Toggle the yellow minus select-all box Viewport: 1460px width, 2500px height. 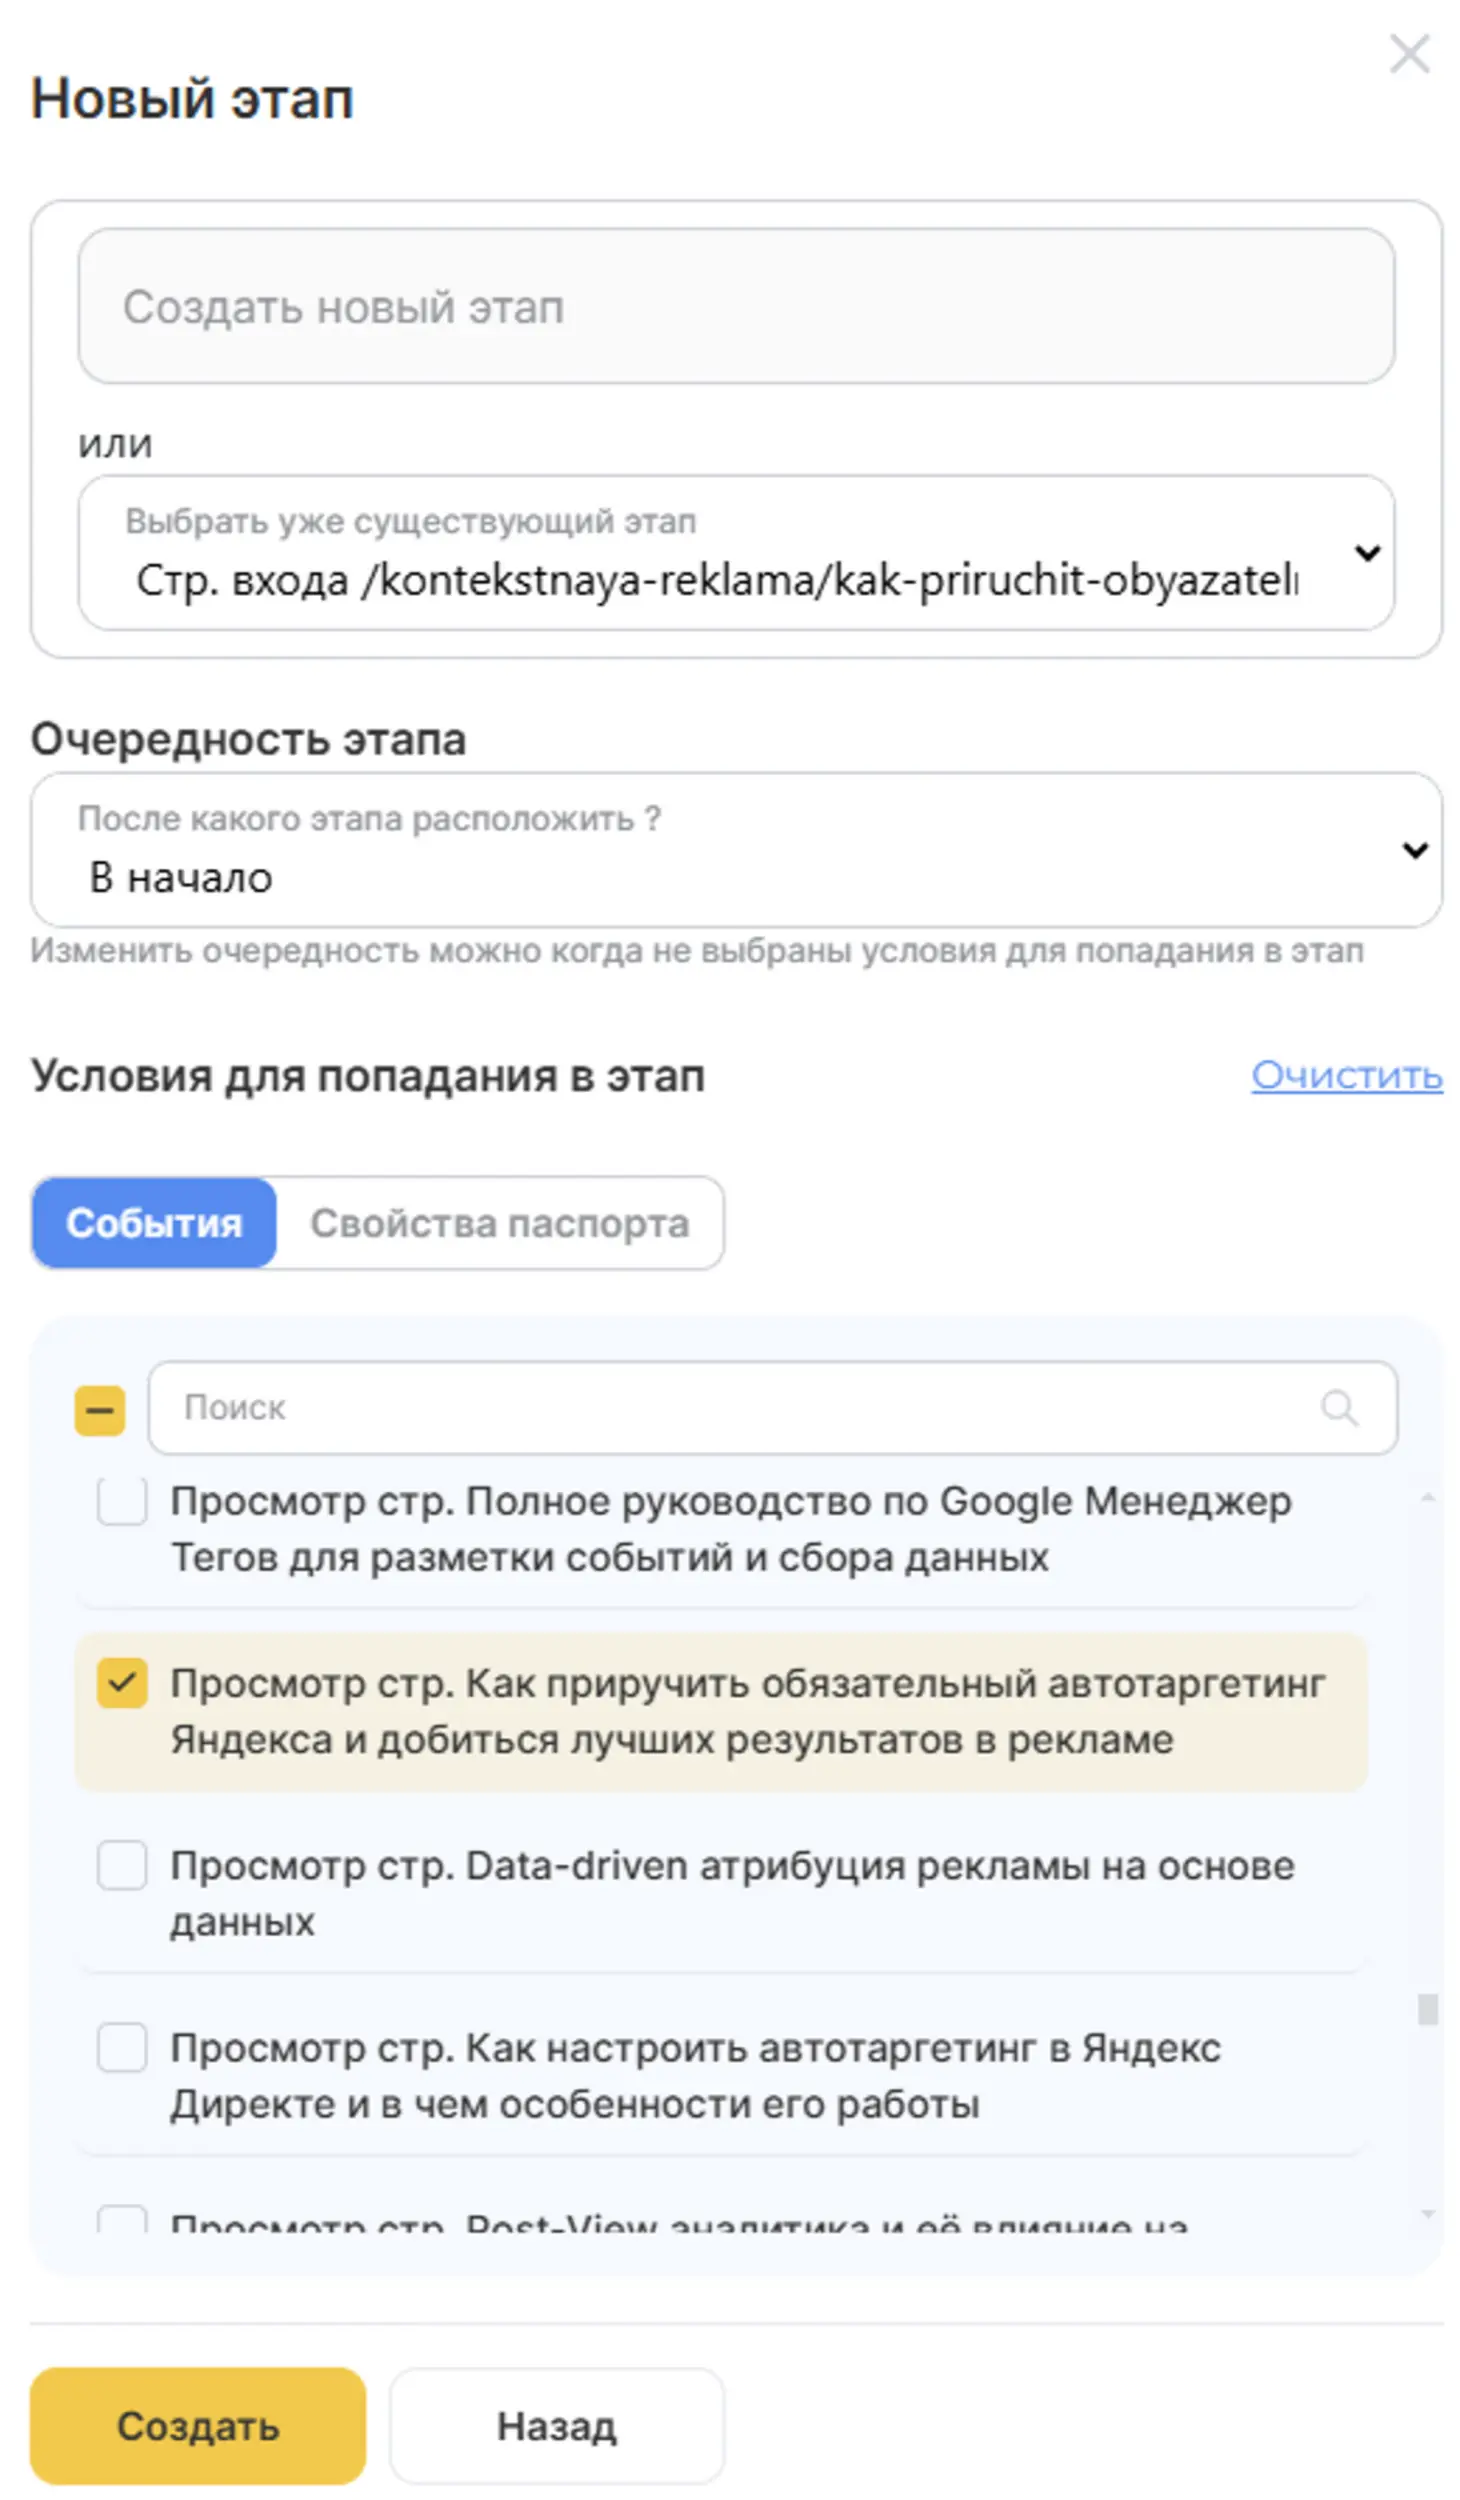[x=100, y=1410]
